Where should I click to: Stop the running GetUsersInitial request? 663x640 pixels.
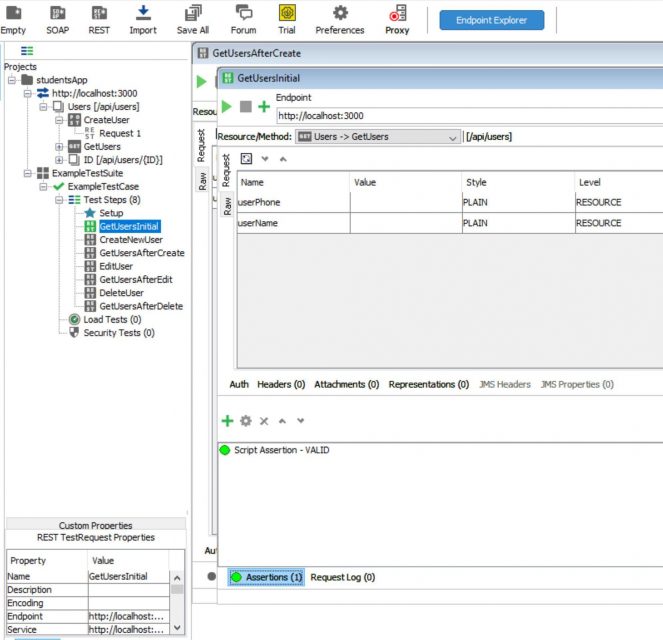pos(246,107)
